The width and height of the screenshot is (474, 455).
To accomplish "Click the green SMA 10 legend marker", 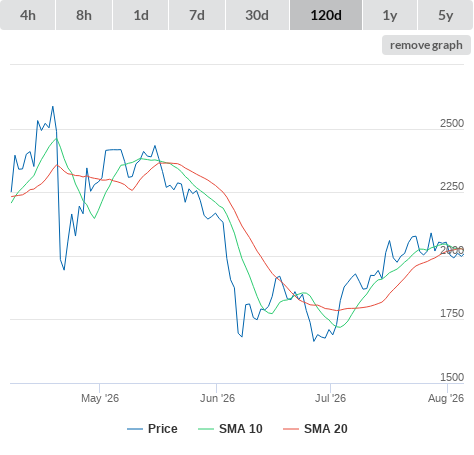I will 206,429.
